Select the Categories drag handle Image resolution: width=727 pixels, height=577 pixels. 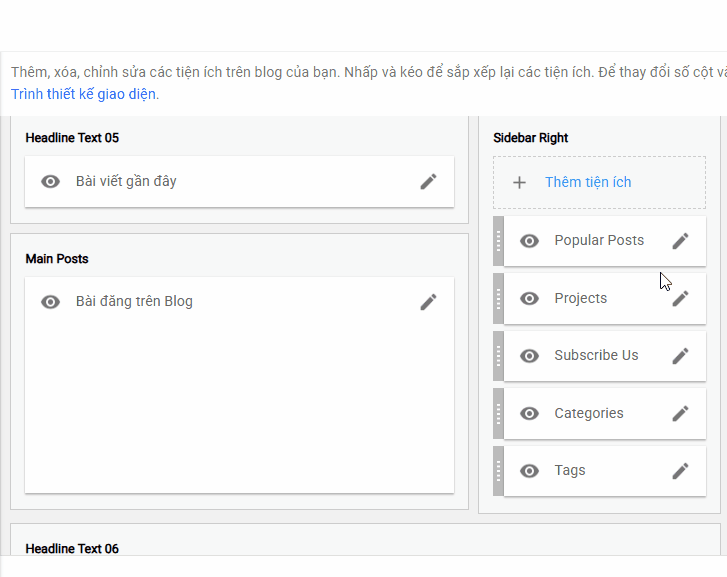pos(498,413)
